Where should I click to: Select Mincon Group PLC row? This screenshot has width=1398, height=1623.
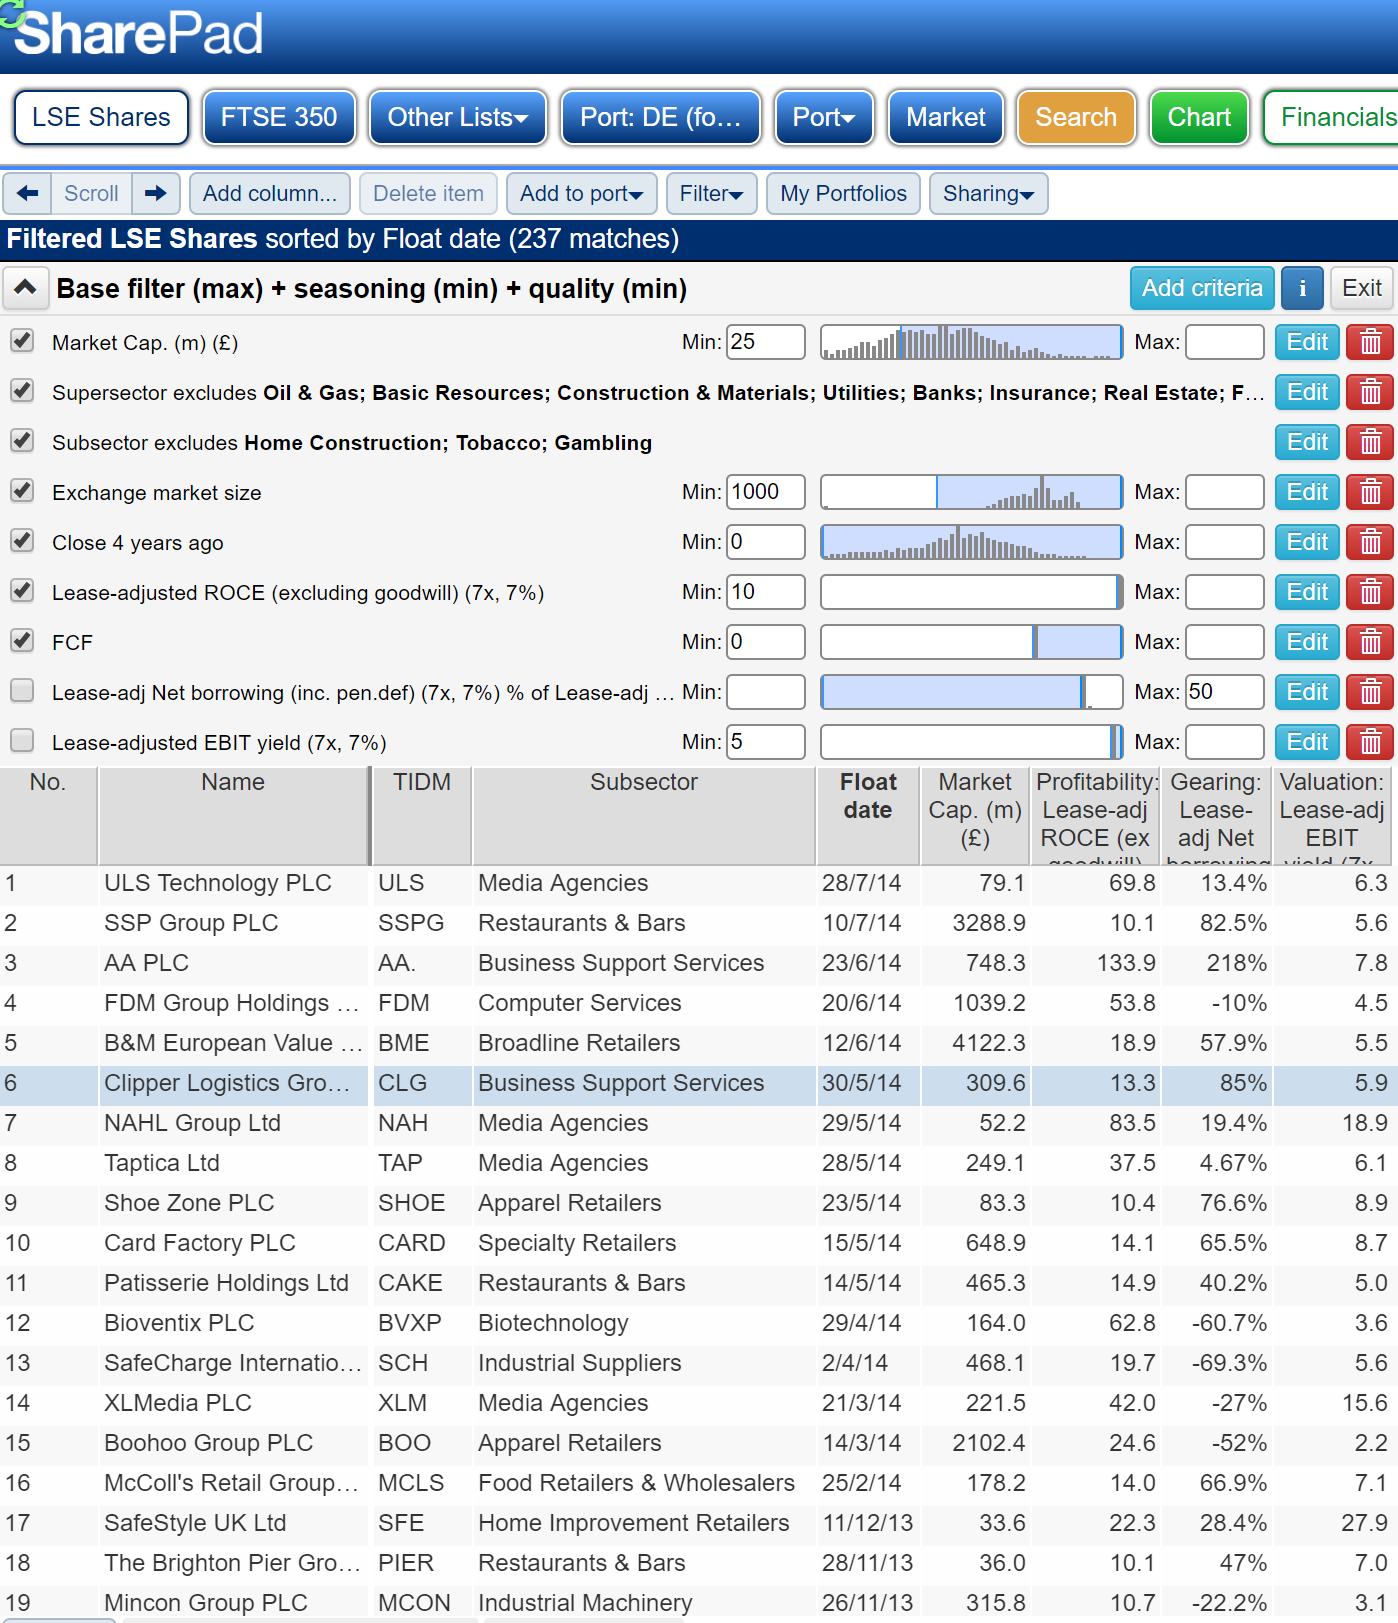tap(699, 1603)
